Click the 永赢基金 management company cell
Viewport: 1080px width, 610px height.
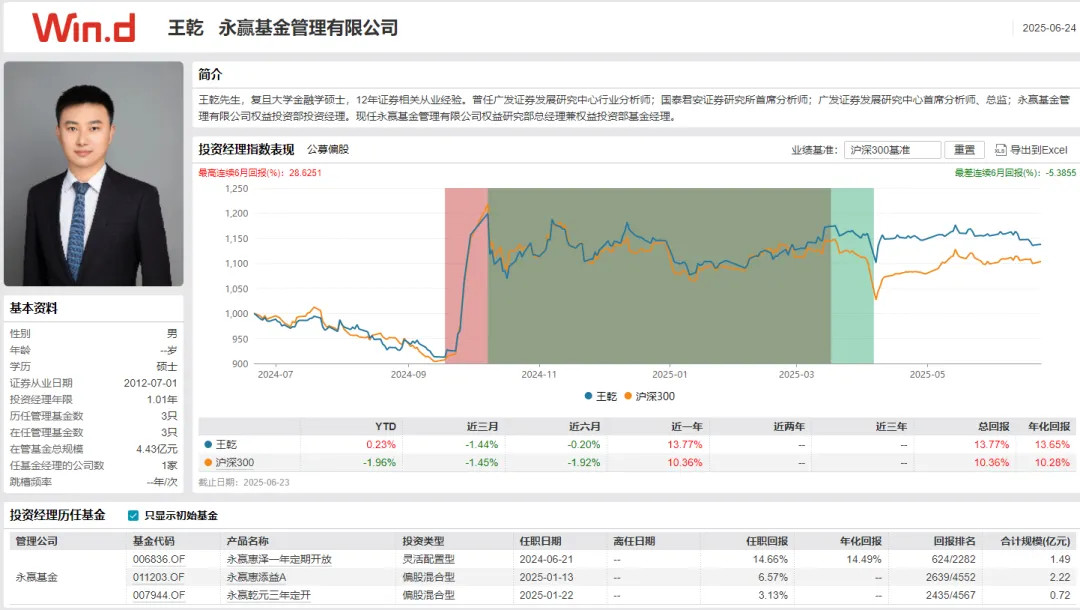pos(37,577)
